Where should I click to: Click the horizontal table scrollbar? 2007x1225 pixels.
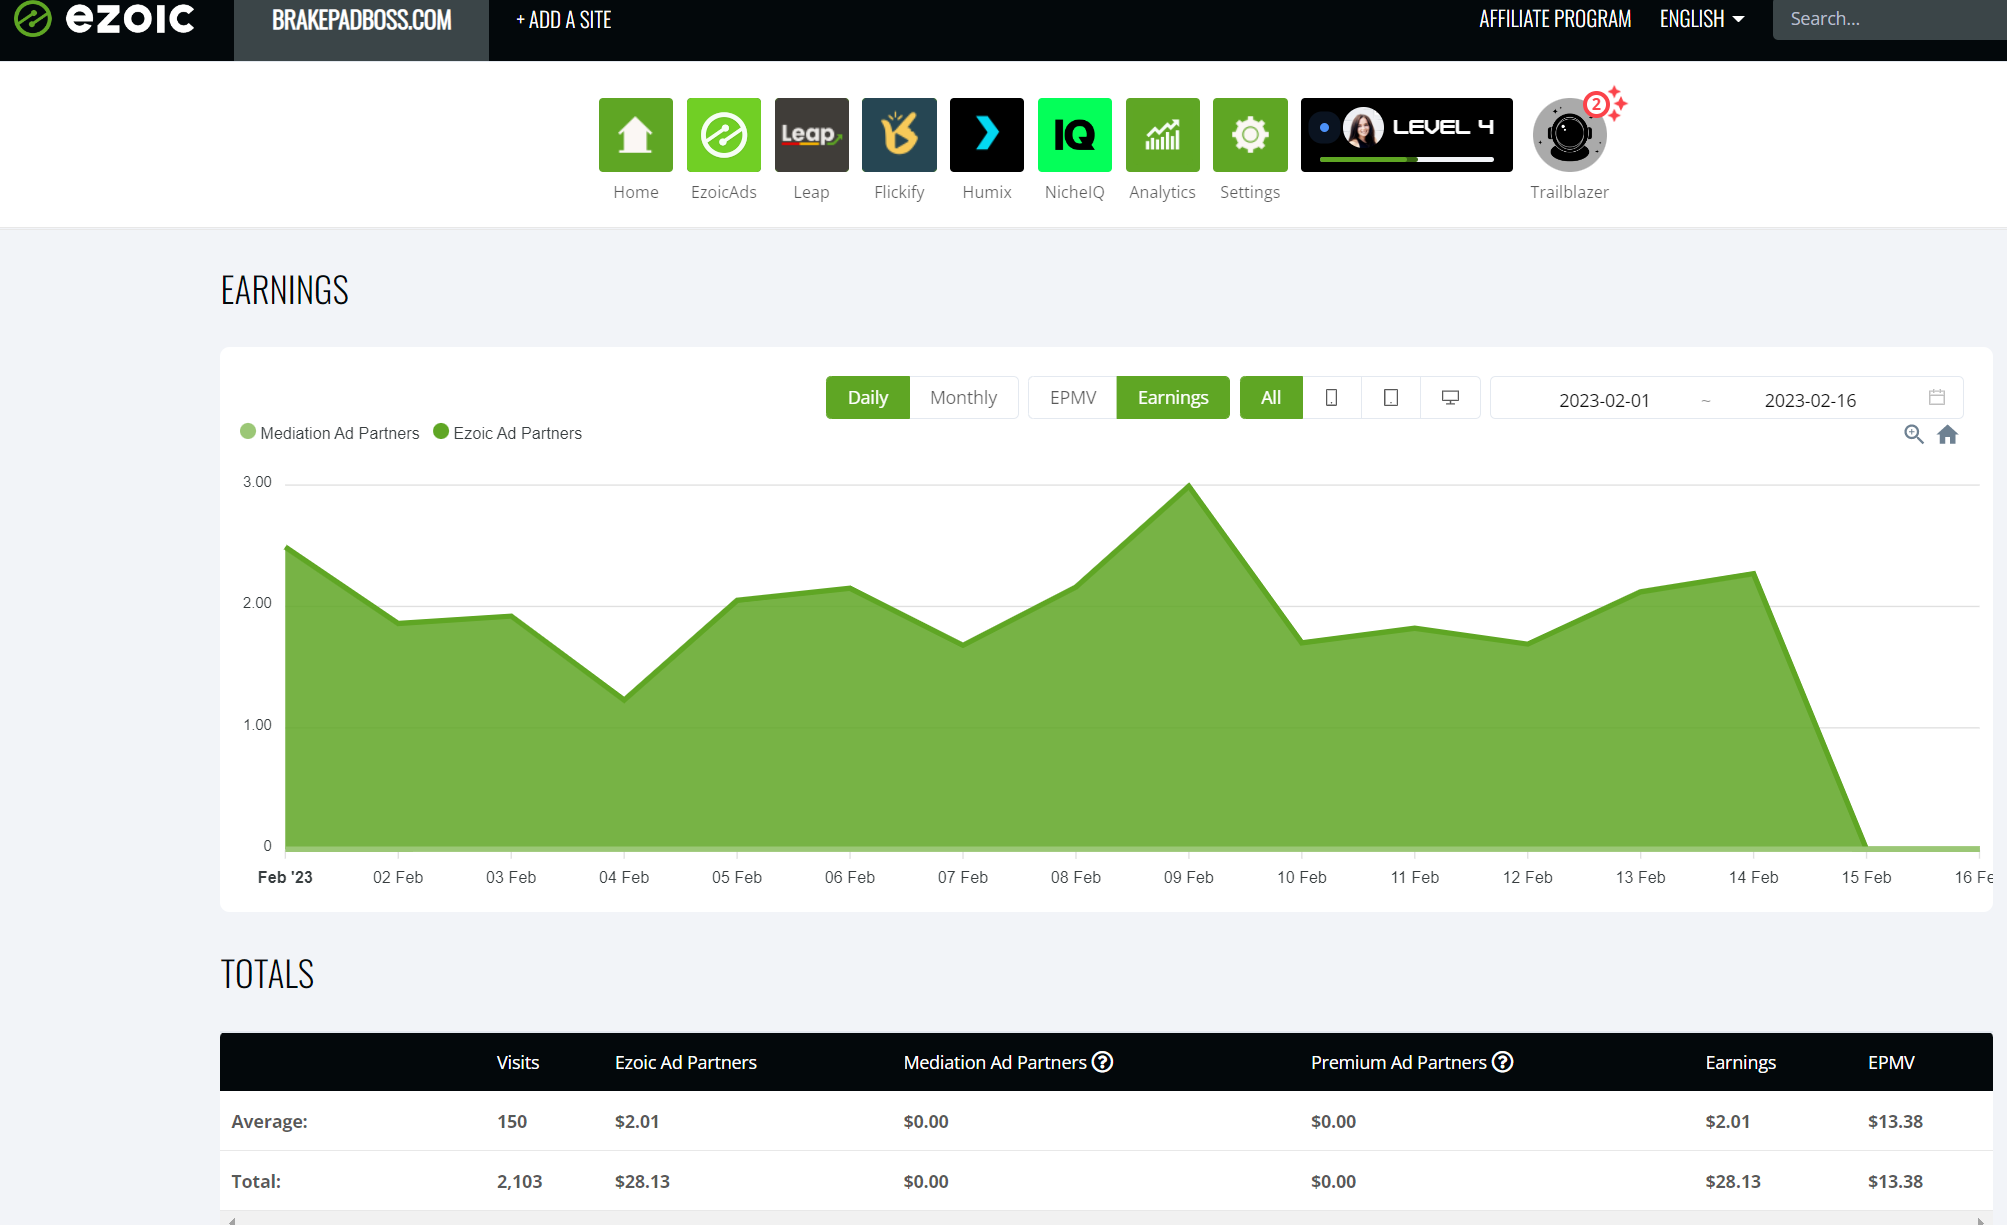tap(1106, 1220)
